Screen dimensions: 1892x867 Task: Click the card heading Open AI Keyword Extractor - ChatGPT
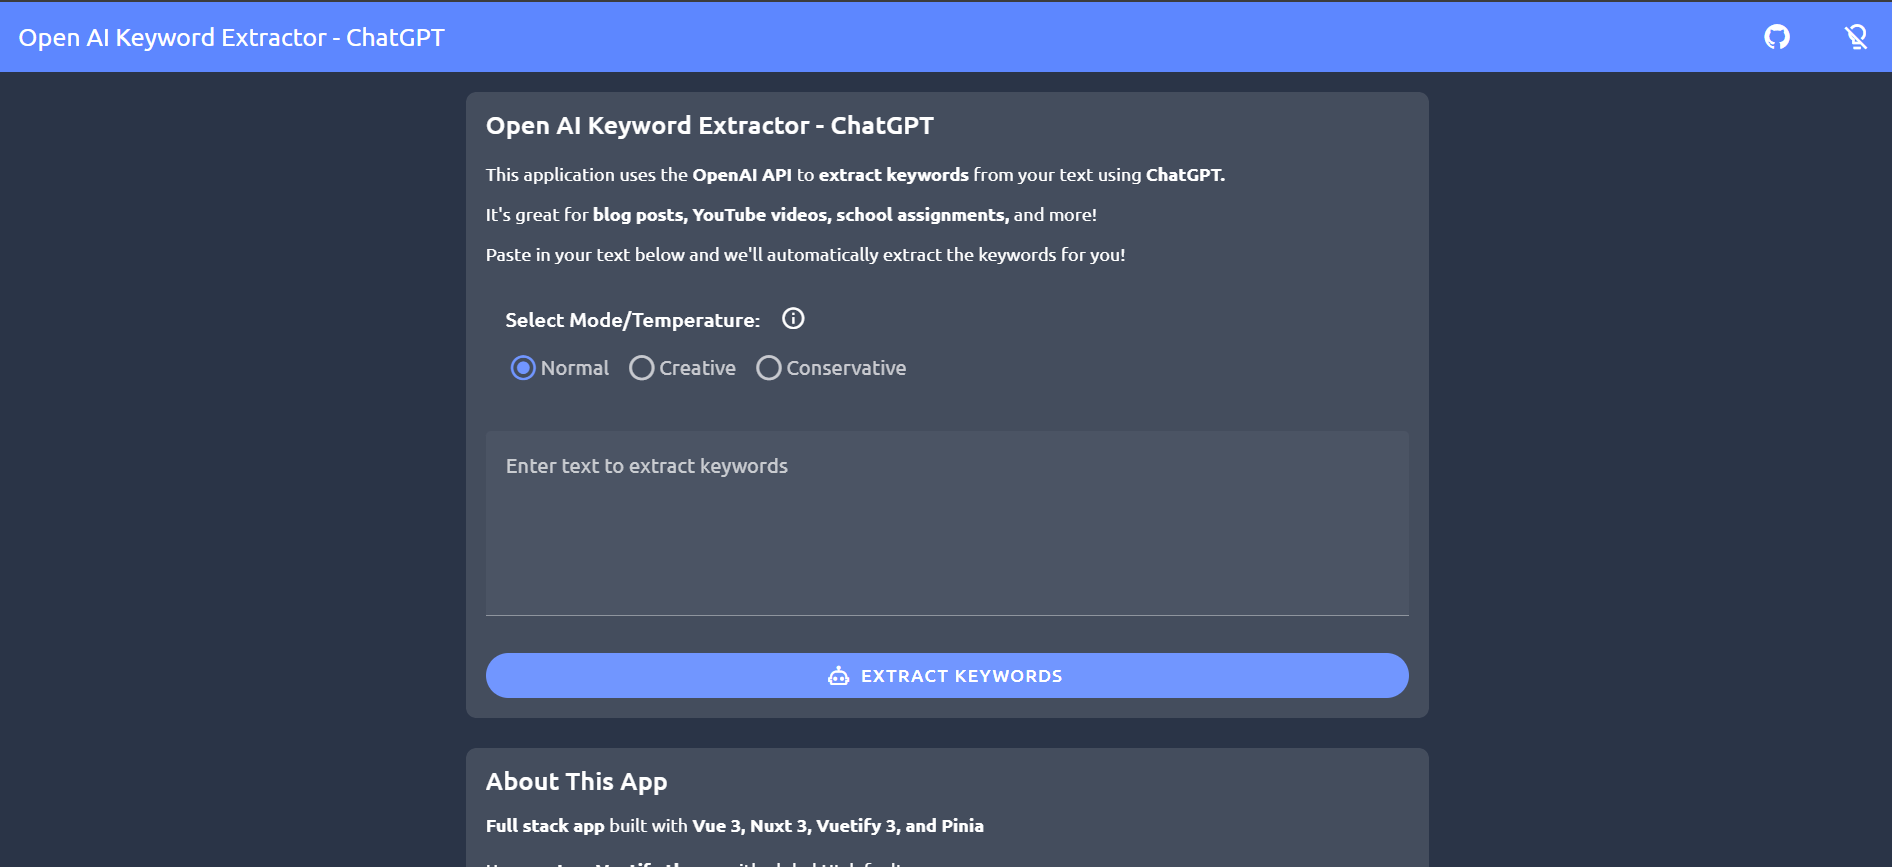[x=710, y=126]
